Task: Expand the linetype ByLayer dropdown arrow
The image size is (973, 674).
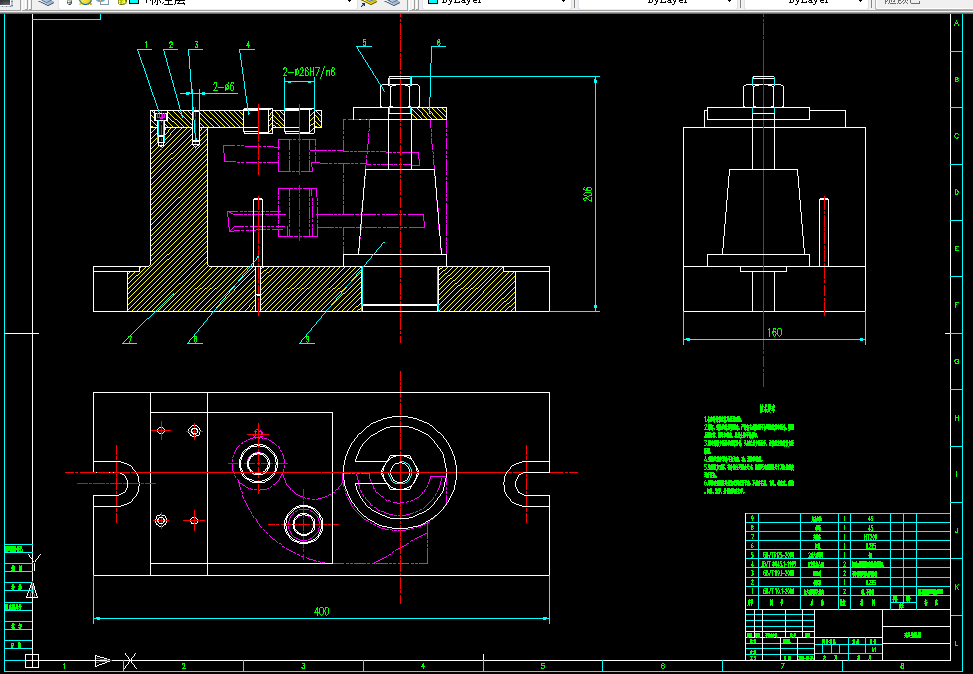Action: tap(729, 2)
